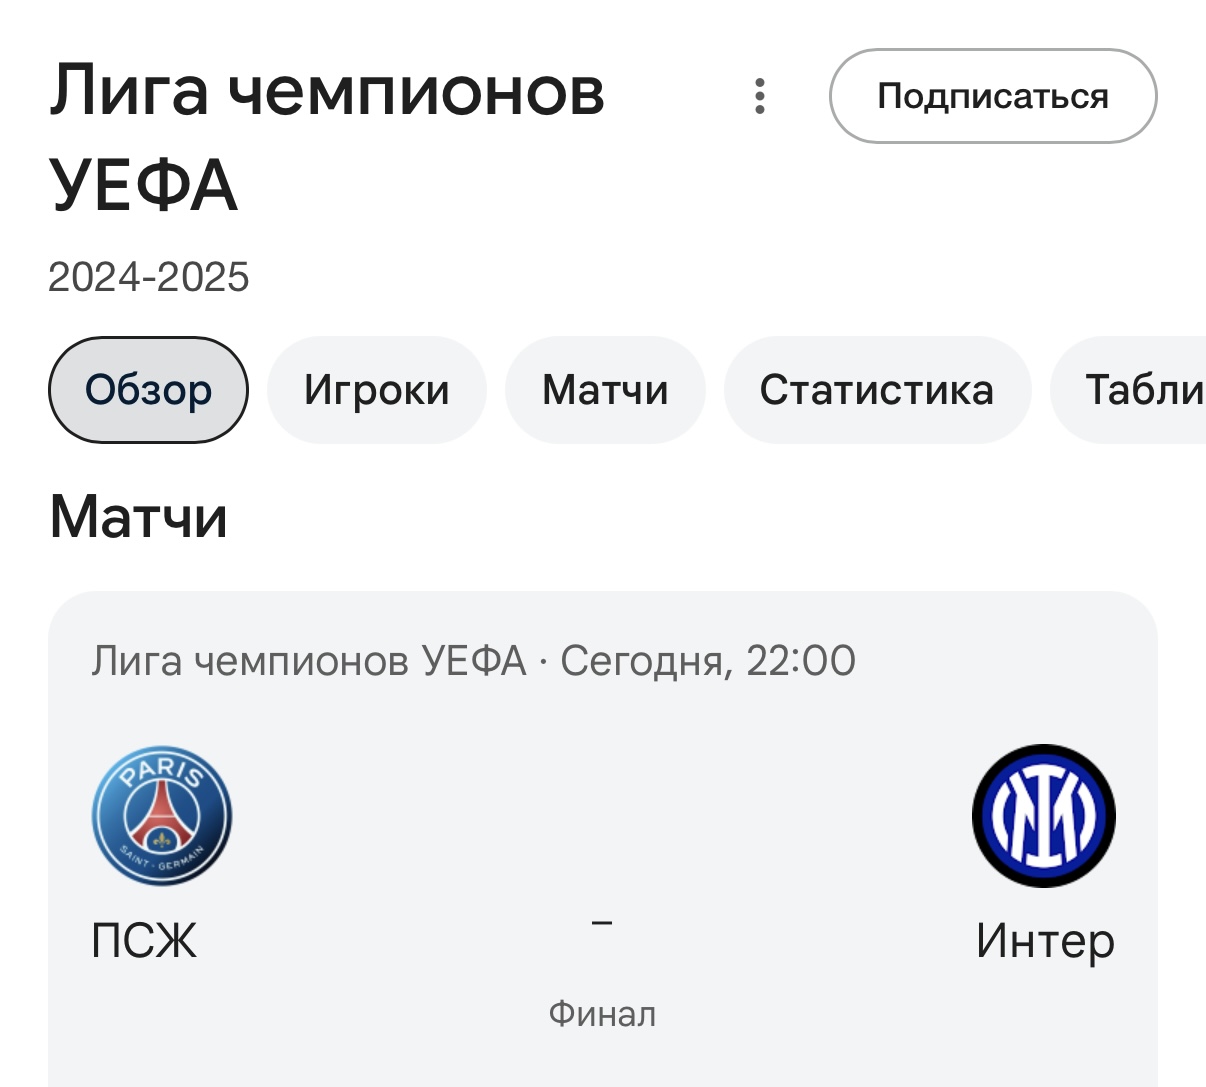Open the ПСЖ team name
Screen dimensions: 1206x1087
144,941
